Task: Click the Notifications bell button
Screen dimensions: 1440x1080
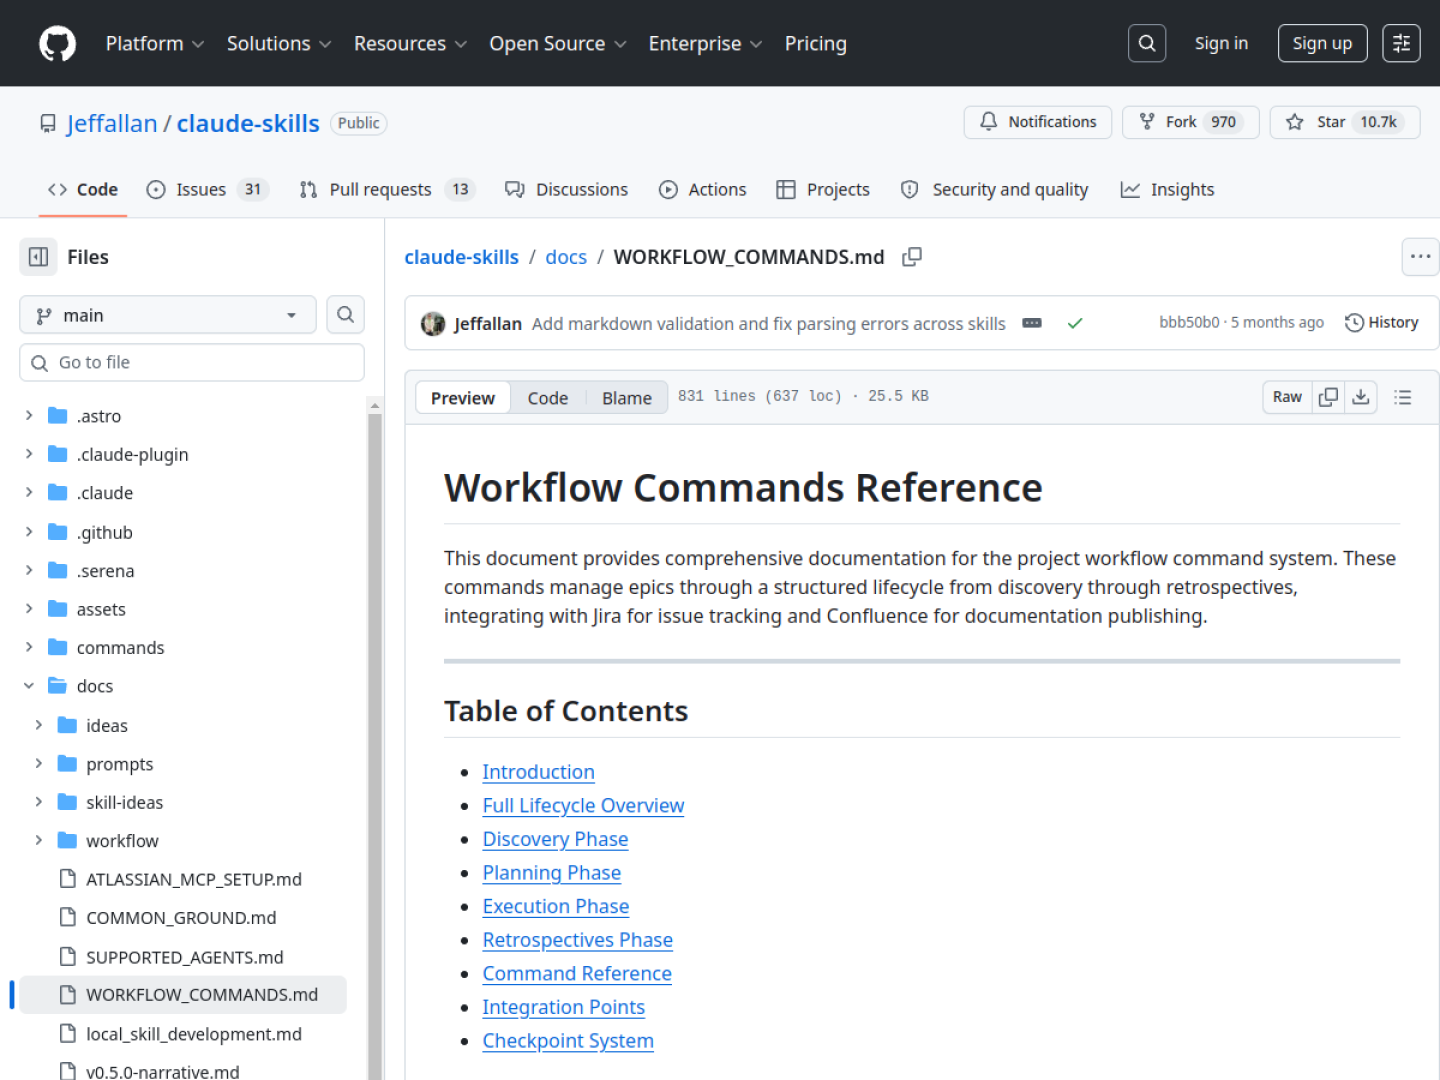Action: [x=1038, y=122]
